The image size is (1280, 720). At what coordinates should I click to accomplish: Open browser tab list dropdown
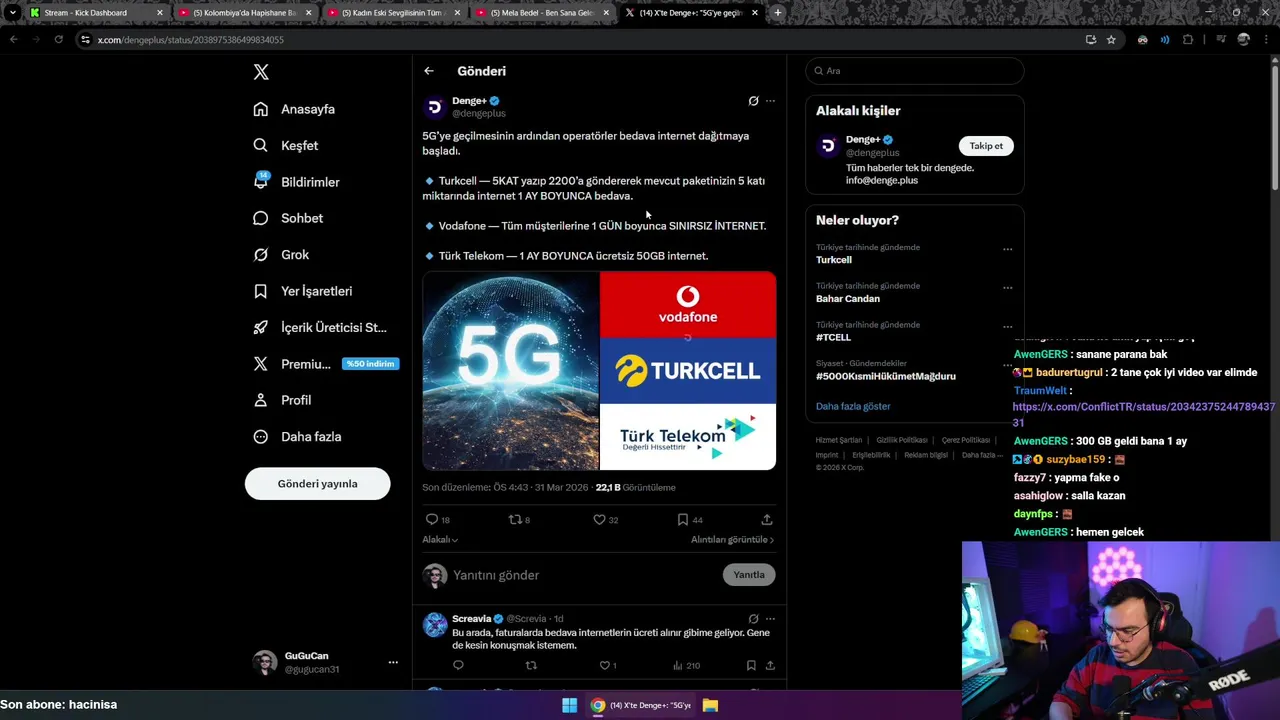click(12, 13)
